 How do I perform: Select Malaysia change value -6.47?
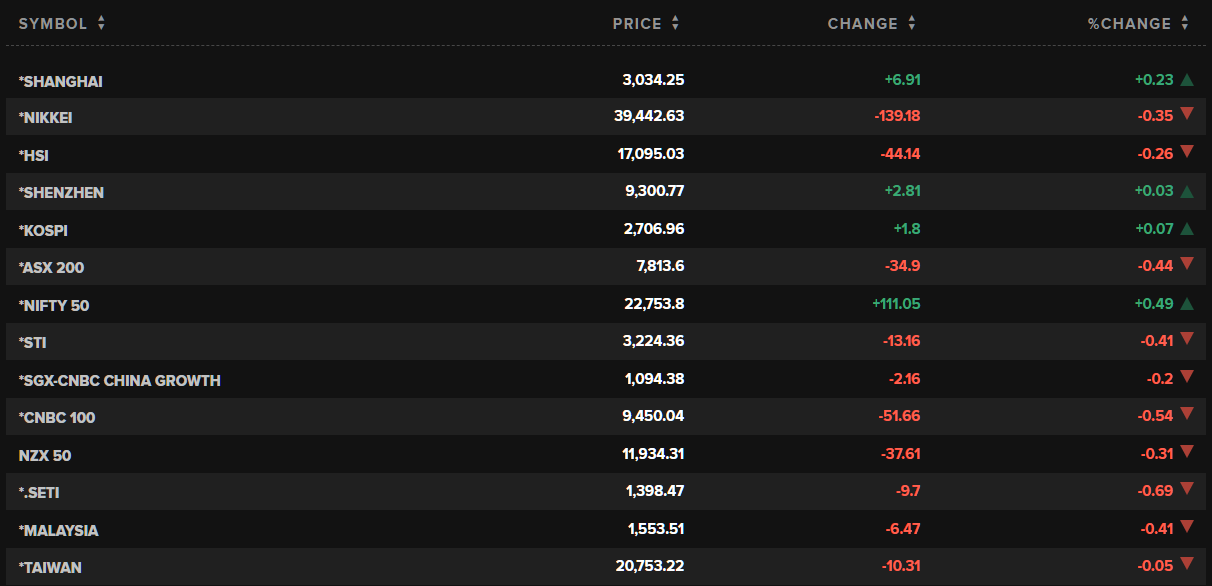coord(902,529)
